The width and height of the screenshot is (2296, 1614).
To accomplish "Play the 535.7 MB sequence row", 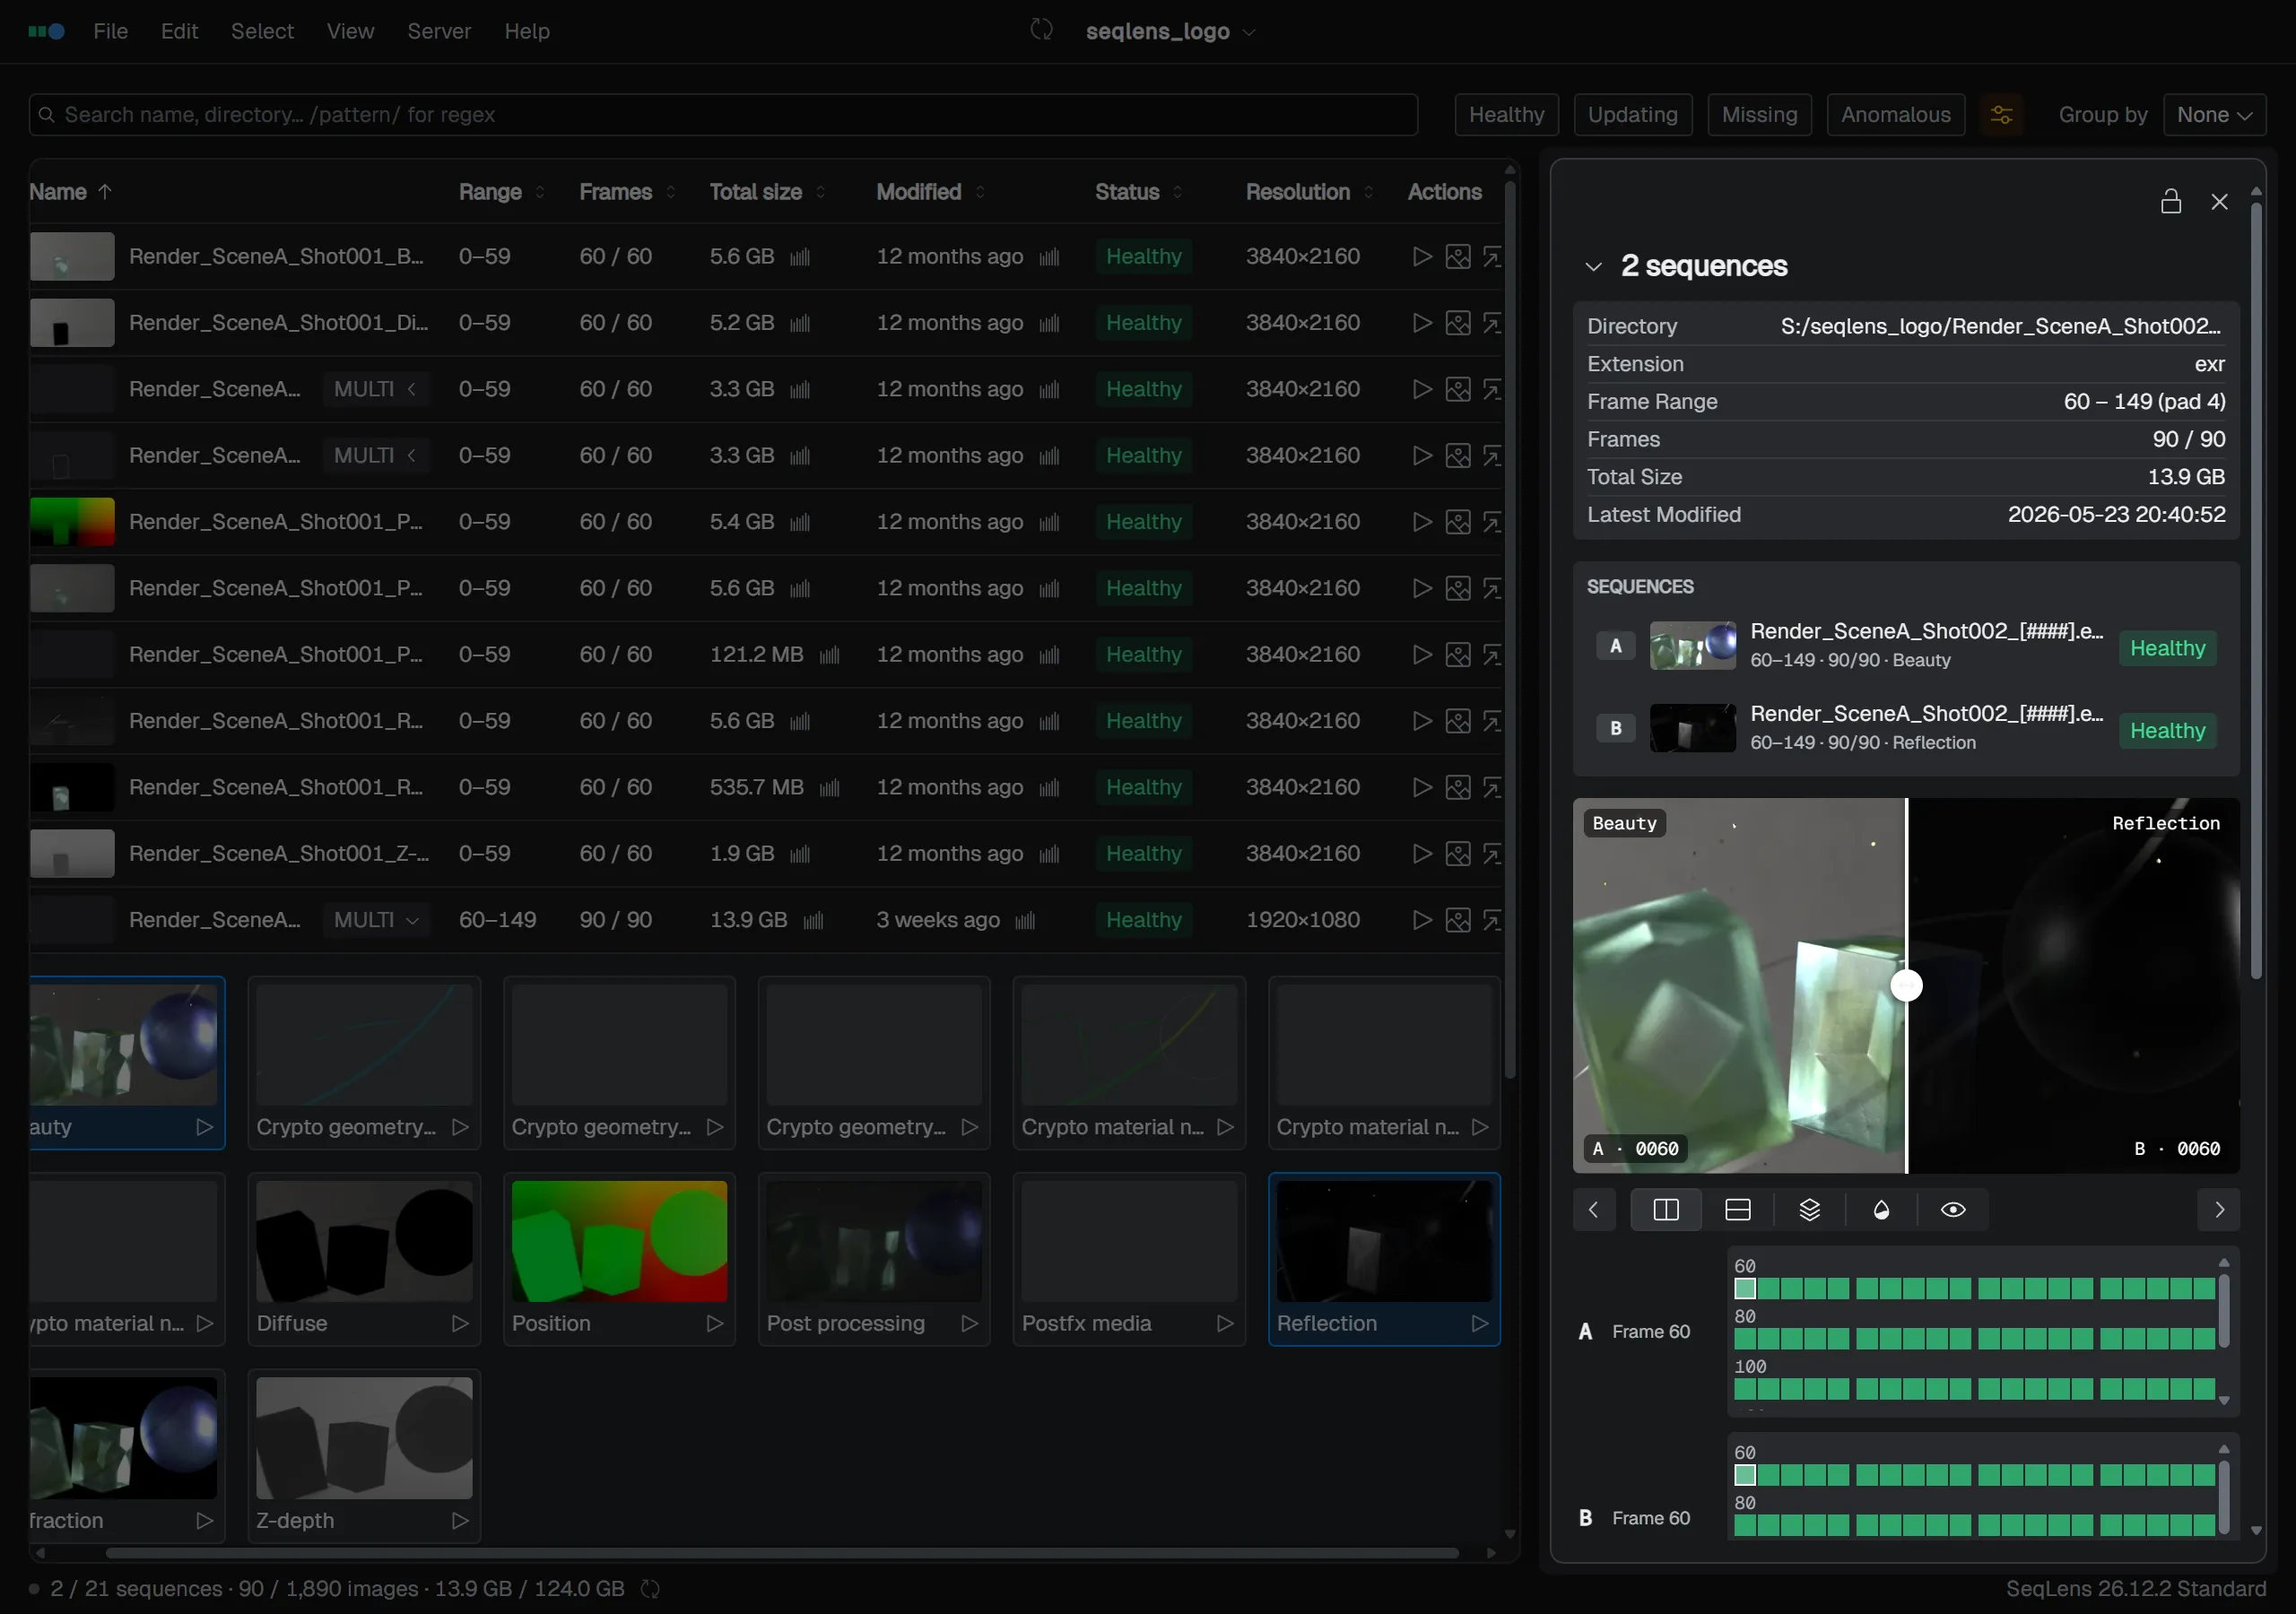I will tap(1421, 788).
